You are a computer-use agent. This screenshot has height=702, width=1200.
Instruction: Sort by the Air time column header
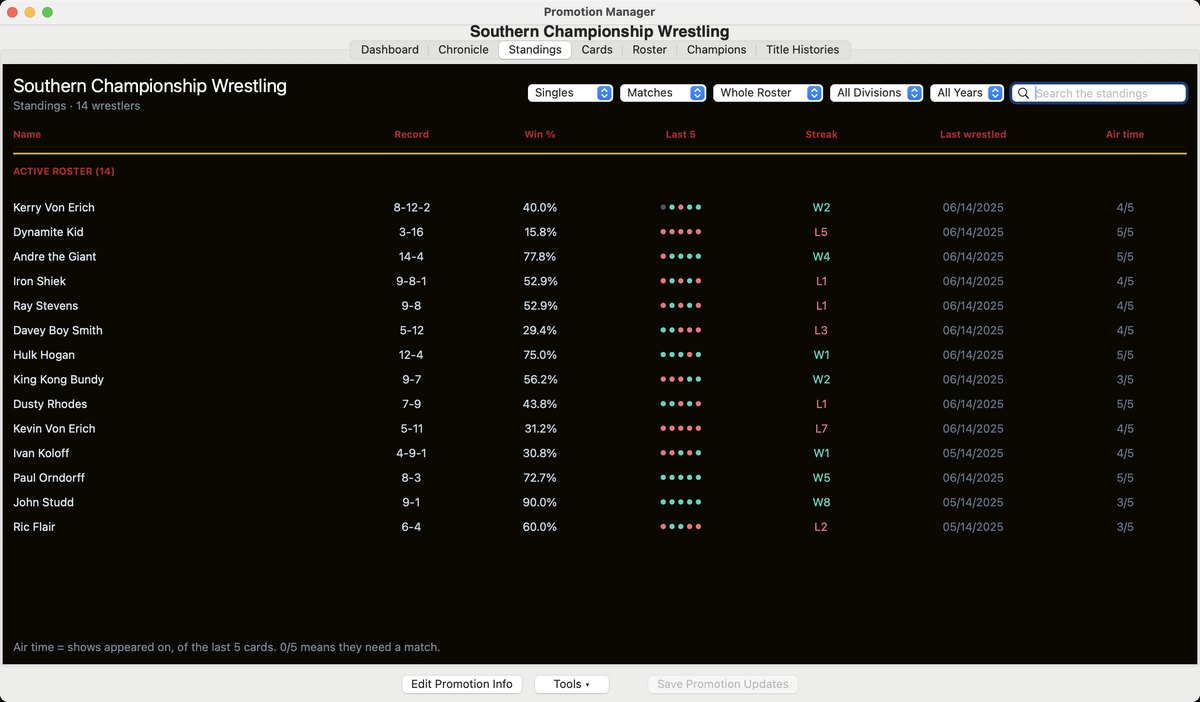[x=1125, y=134]
